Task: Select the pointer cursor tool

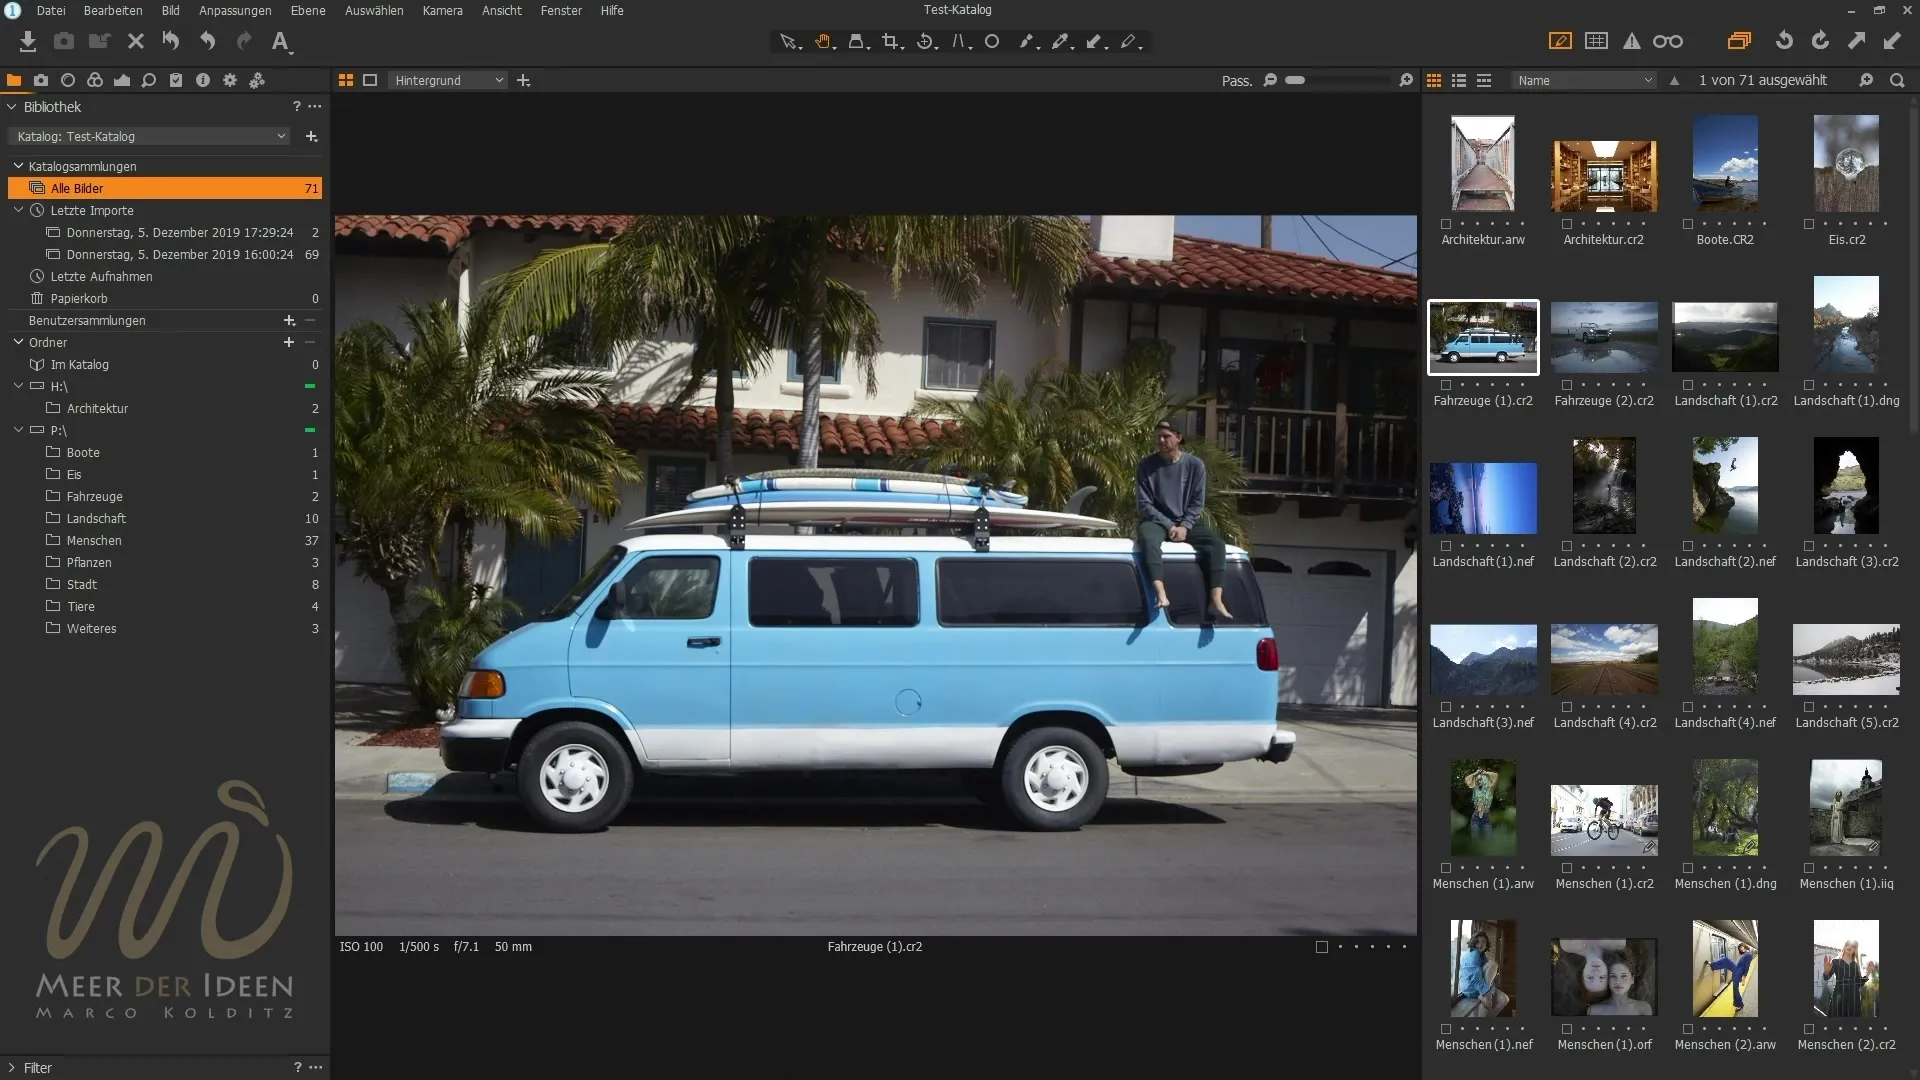Action: (x=789, y=42)
